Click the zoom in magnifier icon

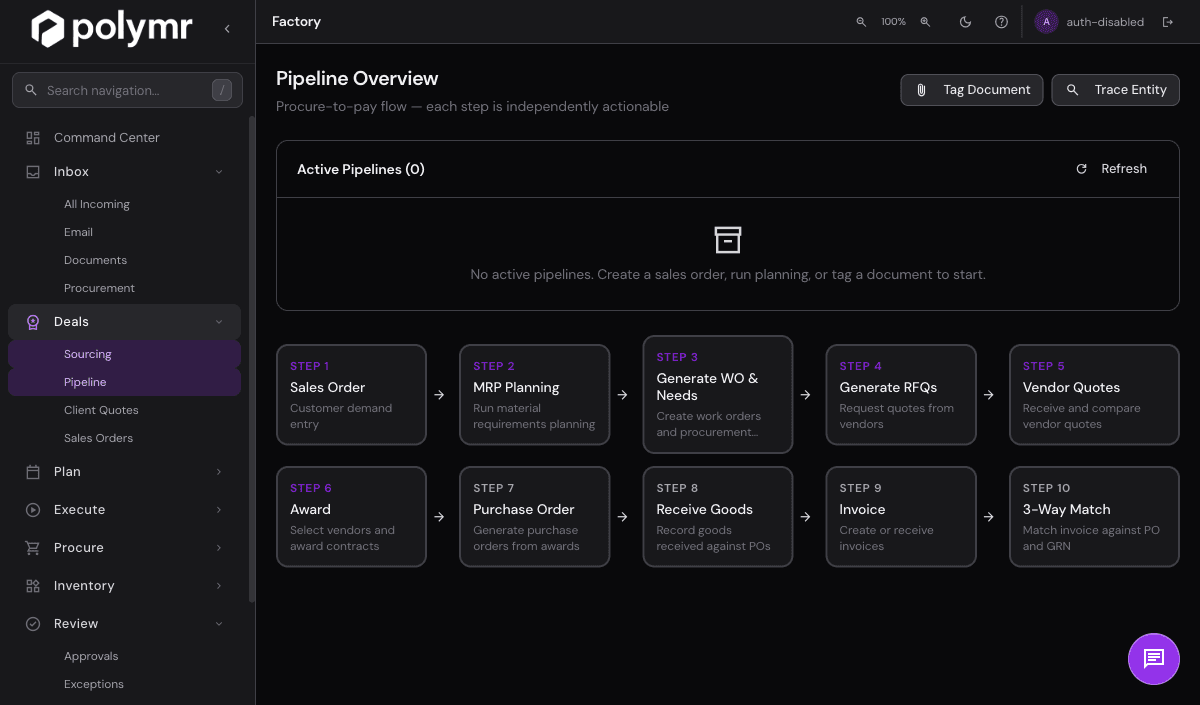click(925, 22)
